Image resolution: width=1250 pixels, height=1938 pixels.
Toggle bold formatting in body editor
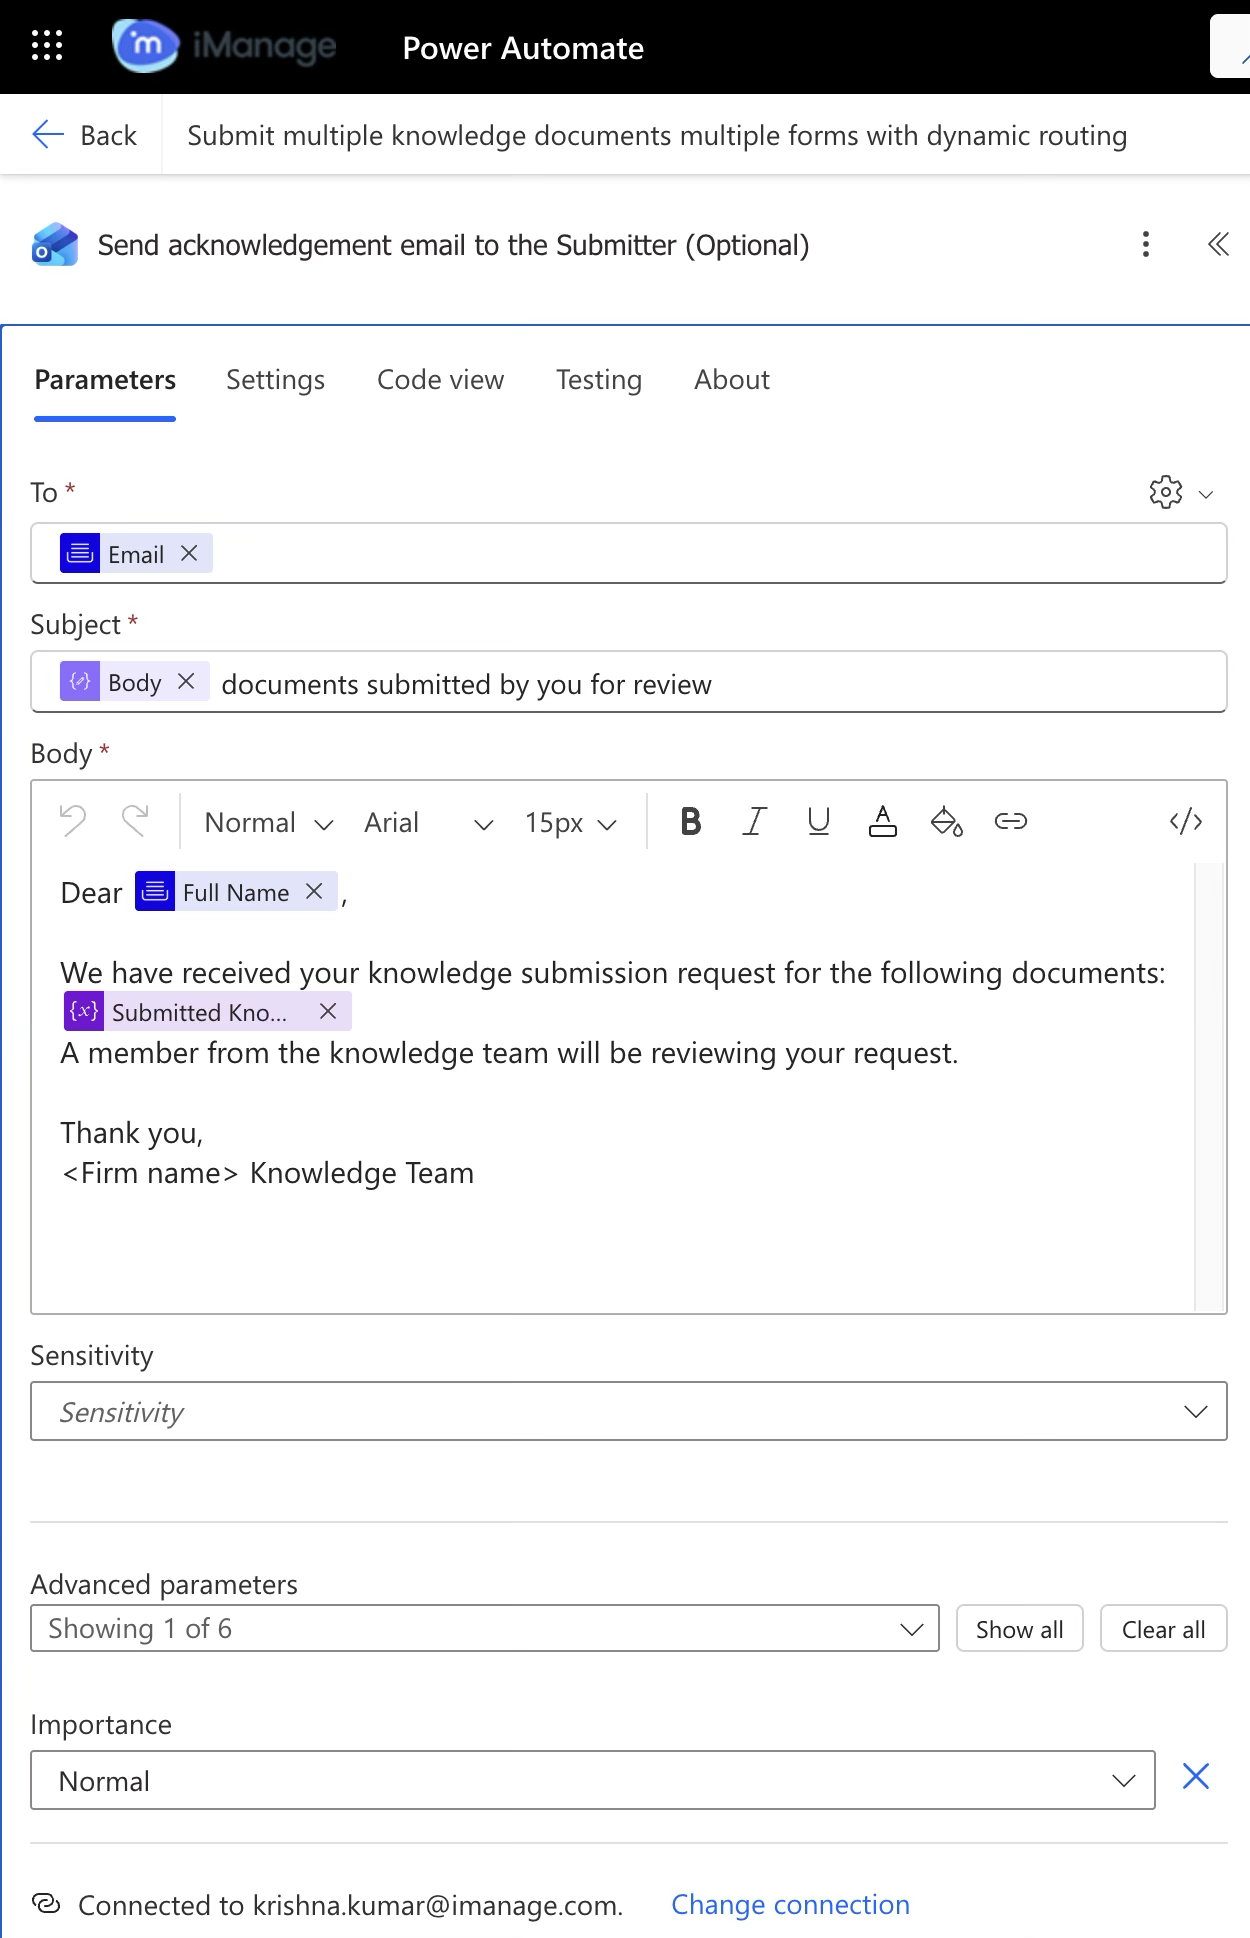(x=690, y=822)
